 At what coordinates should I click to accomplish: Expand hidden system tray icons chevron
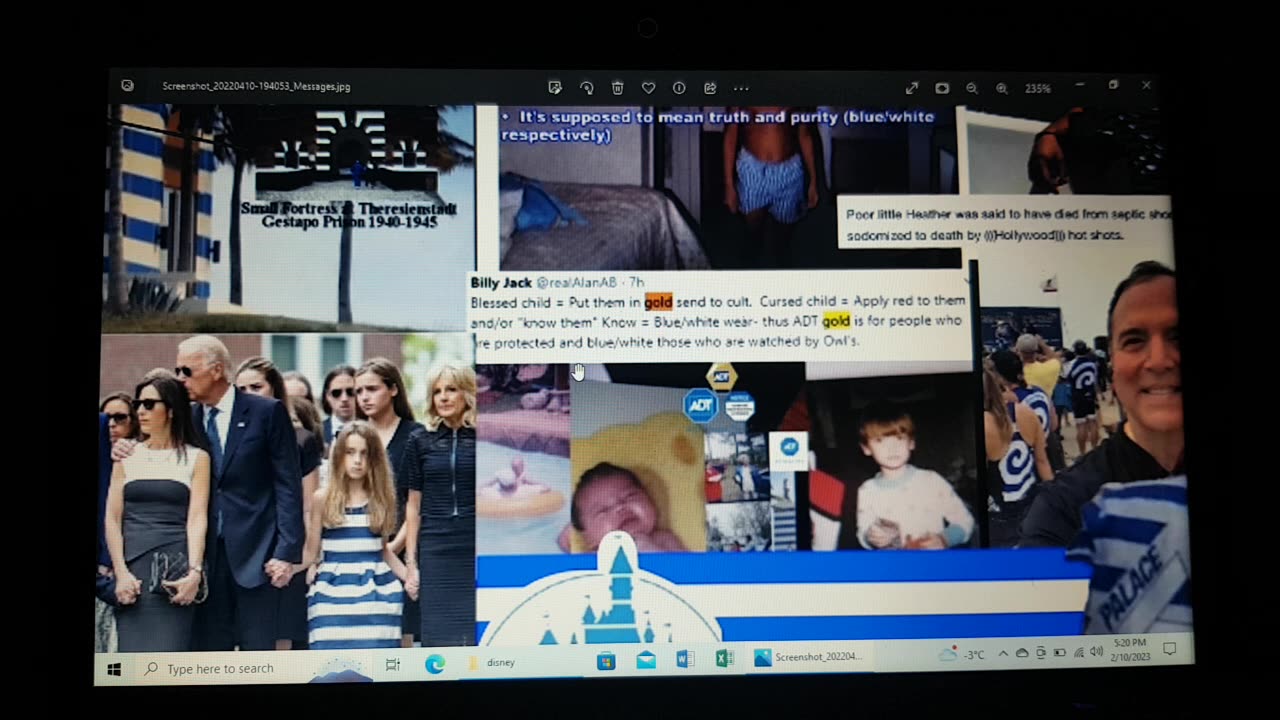coord(1004,653)
